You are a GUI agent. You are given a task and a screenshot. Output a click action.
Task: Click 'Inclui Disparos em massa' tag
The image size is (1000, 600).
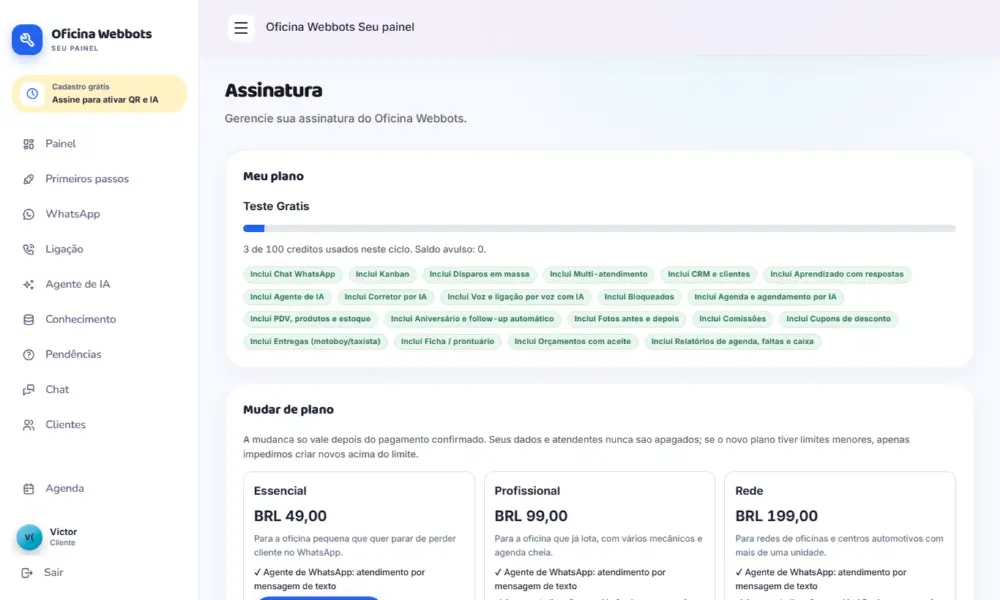479,274
